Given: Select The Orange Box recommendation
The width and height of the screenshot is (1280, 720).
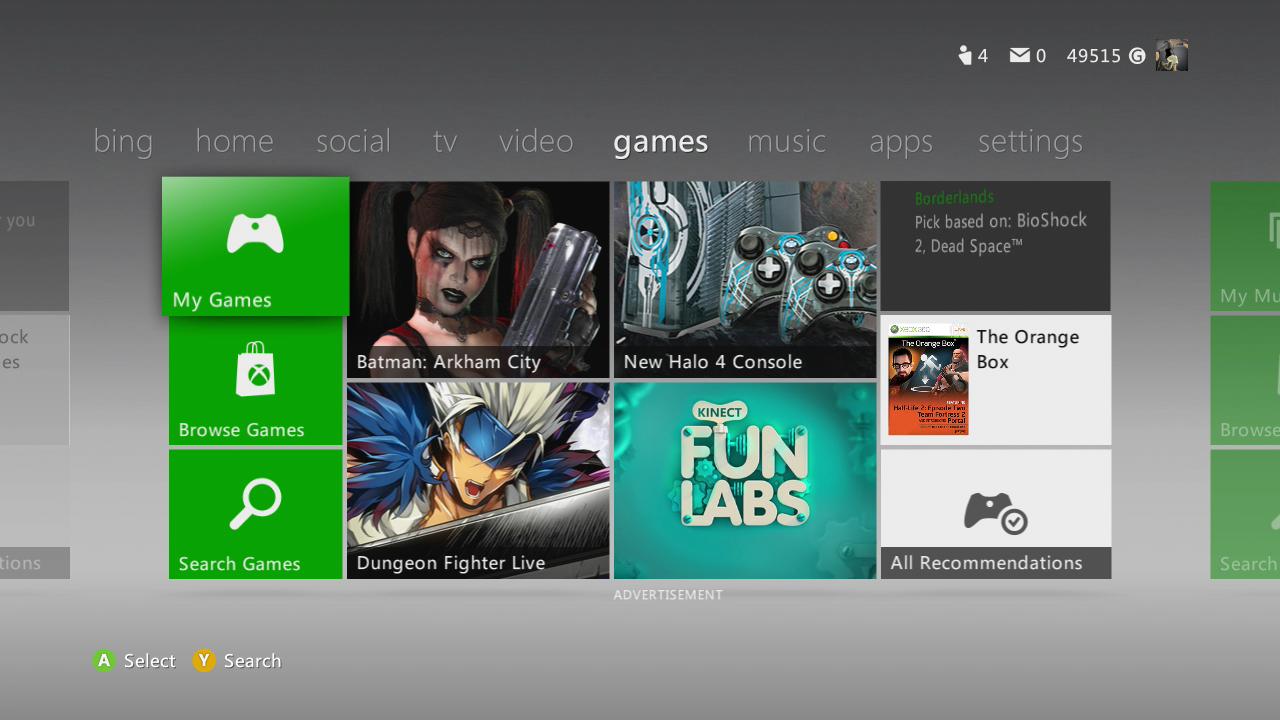Looking at the screenshot, I should [x=995, y=380].
